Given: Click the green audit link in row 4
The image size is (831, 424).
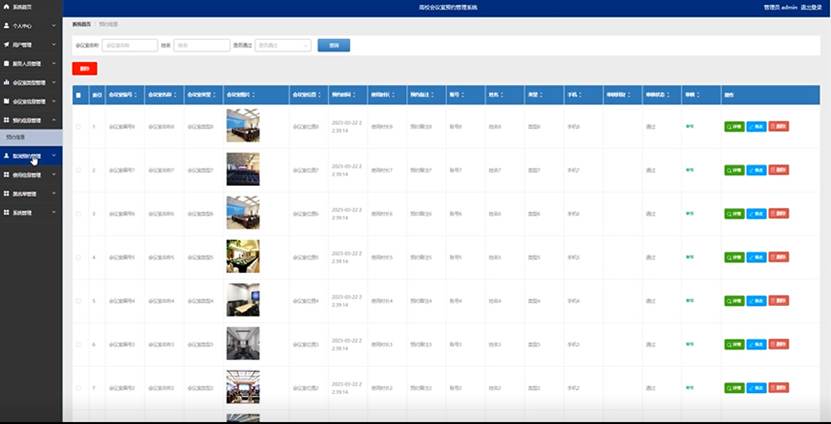Looking at the screenshot, I should tap(689, 257).
